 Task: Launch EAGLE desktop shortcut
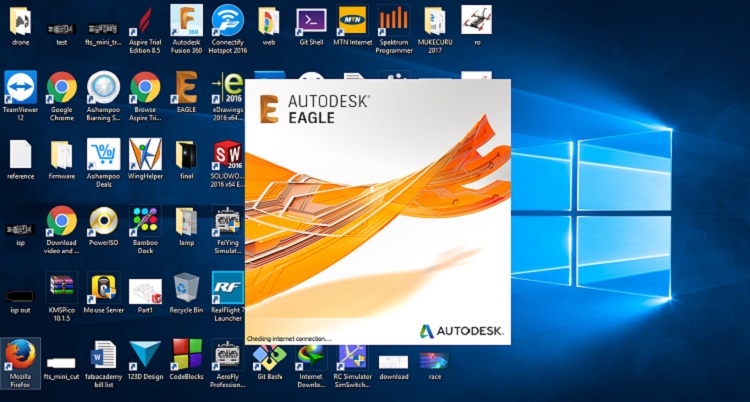[187, 87]
